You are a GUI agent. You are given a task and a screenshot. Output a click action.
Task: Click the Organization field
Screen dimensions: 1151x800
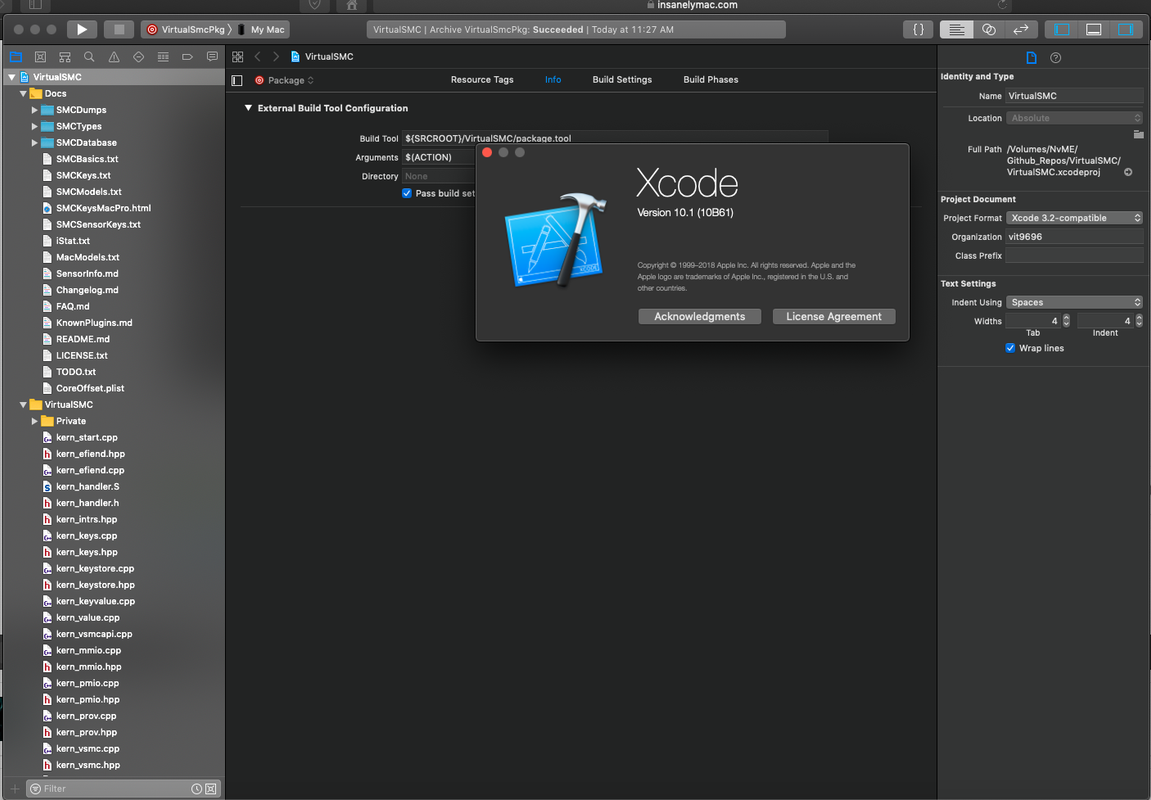click(x=1074, y=236)
